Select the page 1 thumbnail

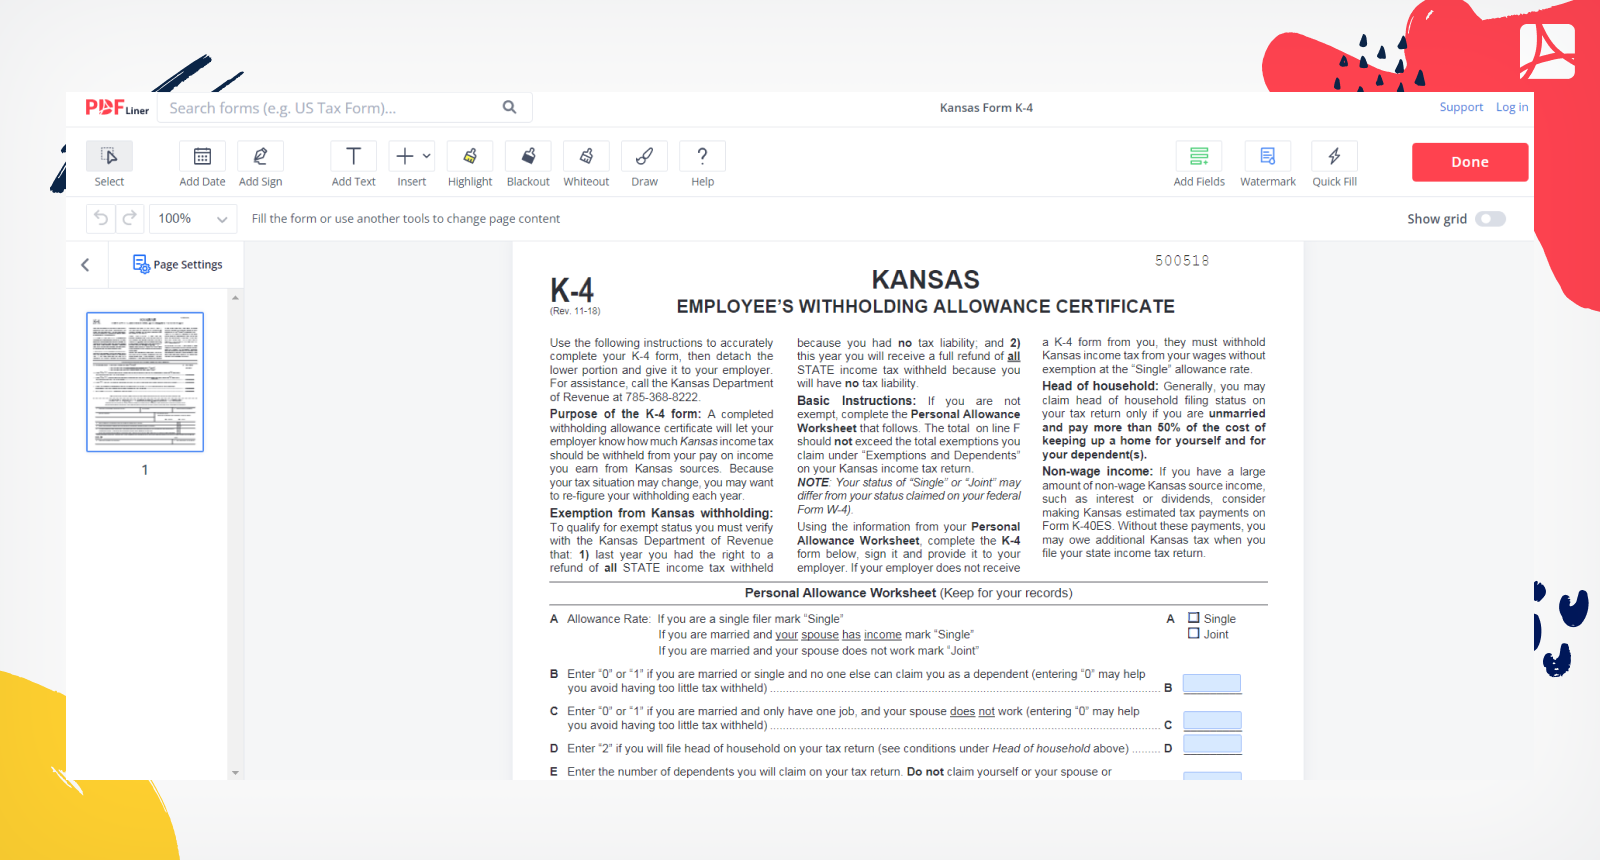pyautogui.click(x=145, y=382)
